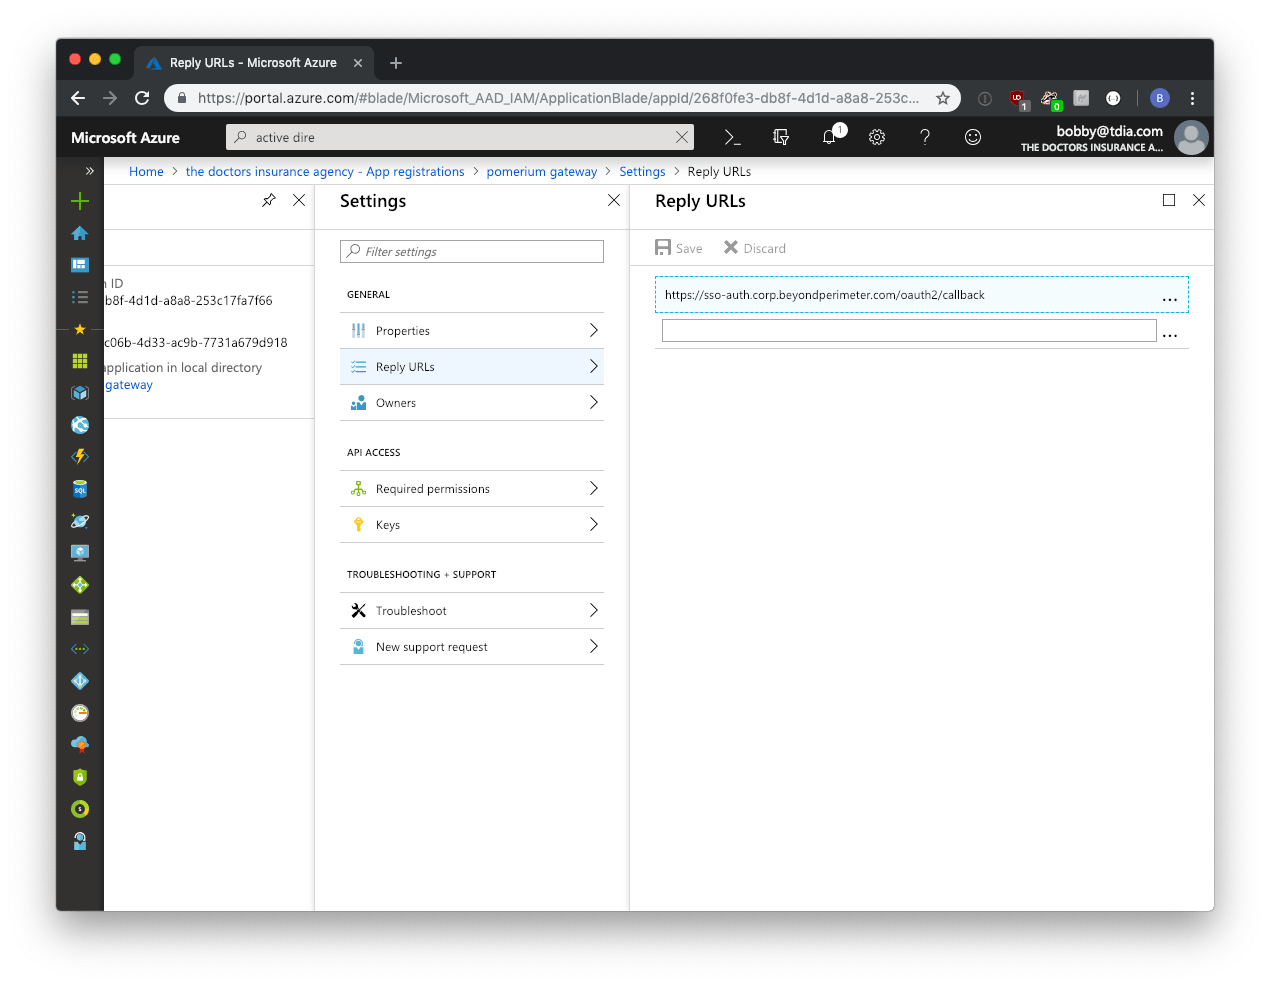
Task: Open Azure Cosmos DB icon
Action: coord(80,521)
